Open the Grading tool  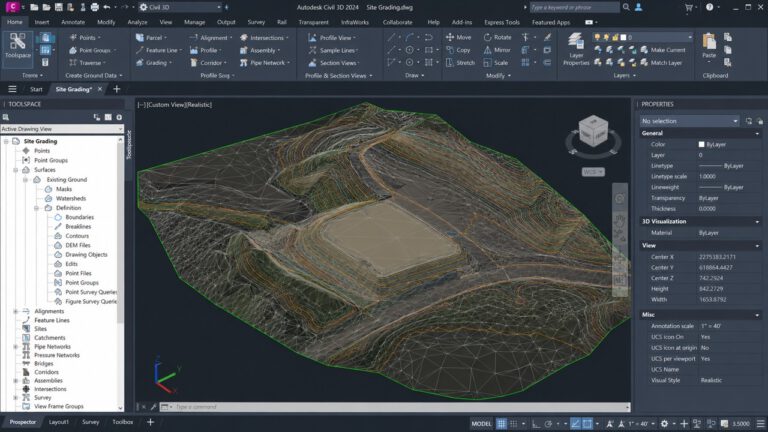point(153,63)
